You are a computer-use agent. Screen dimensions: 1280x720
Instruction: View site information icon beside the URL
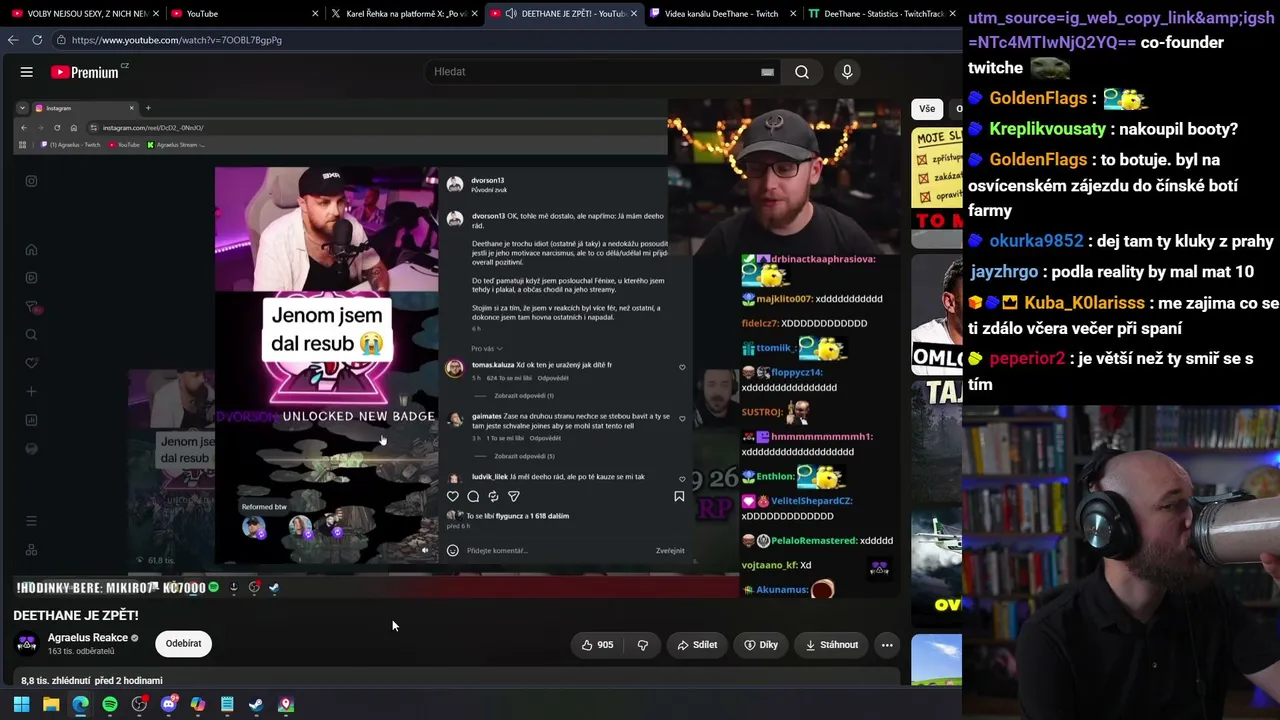pyautogui.click(x=61, y=40)
